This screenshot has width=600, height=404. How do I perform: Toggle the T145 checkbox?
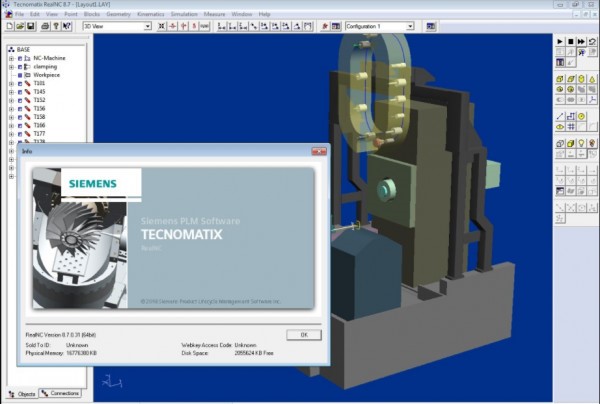[x=20, y=92]
